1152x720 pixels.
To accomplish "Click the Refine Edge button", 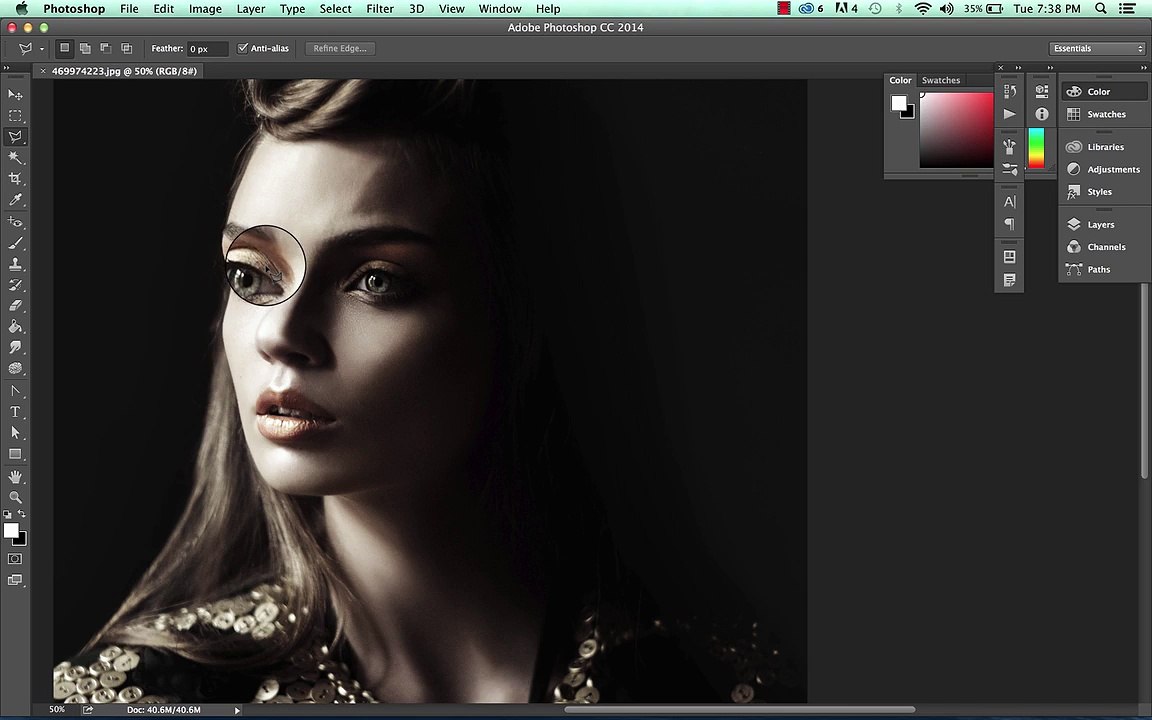I will point(339,48).
